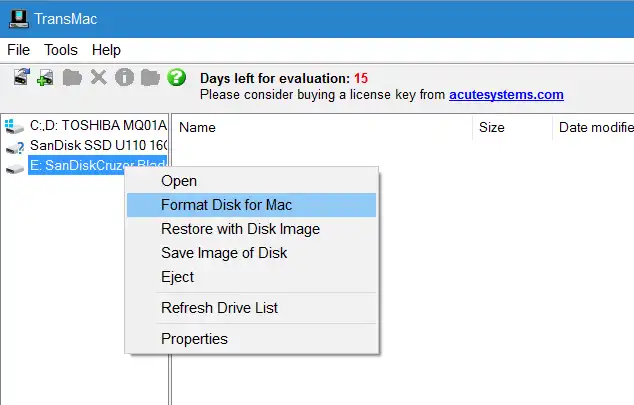Click the Windows drive icon beside TOSHIBA
This screenshot has width=634, height=405.
[x=14, y=127]
